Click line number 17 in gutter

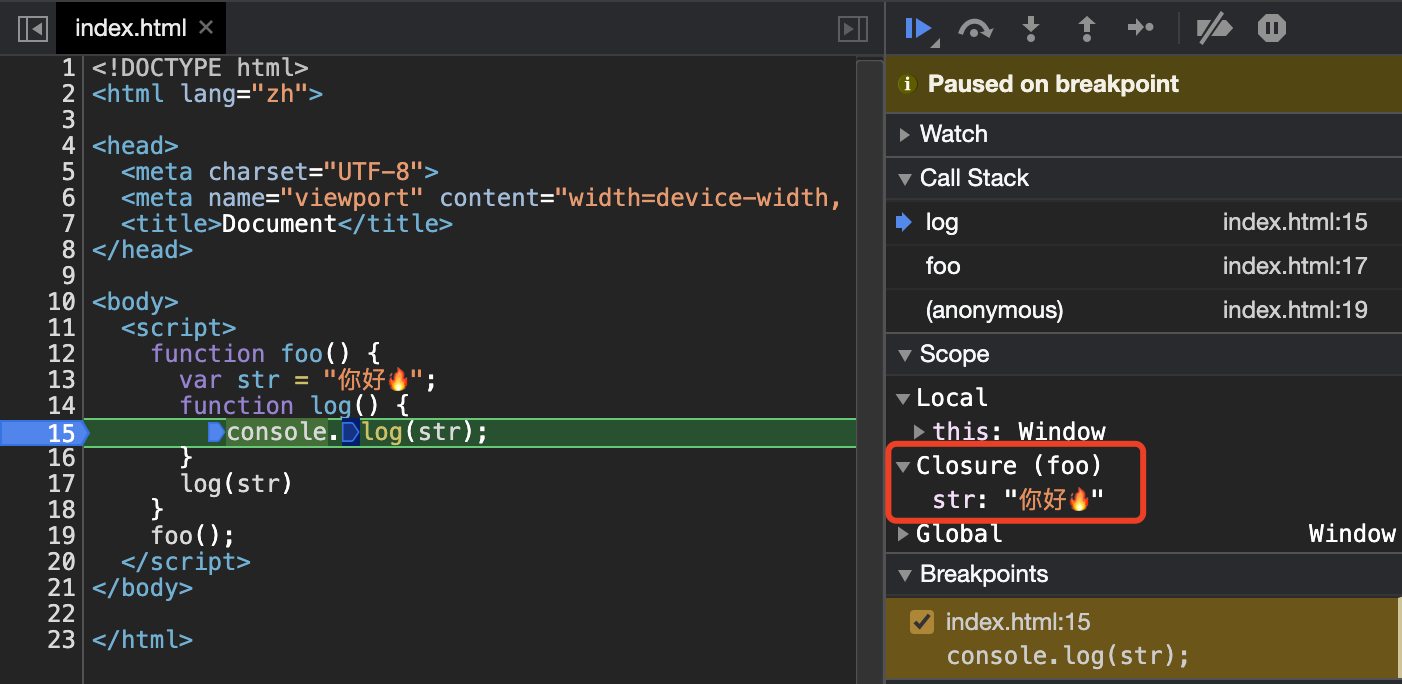tap(61, 484)
